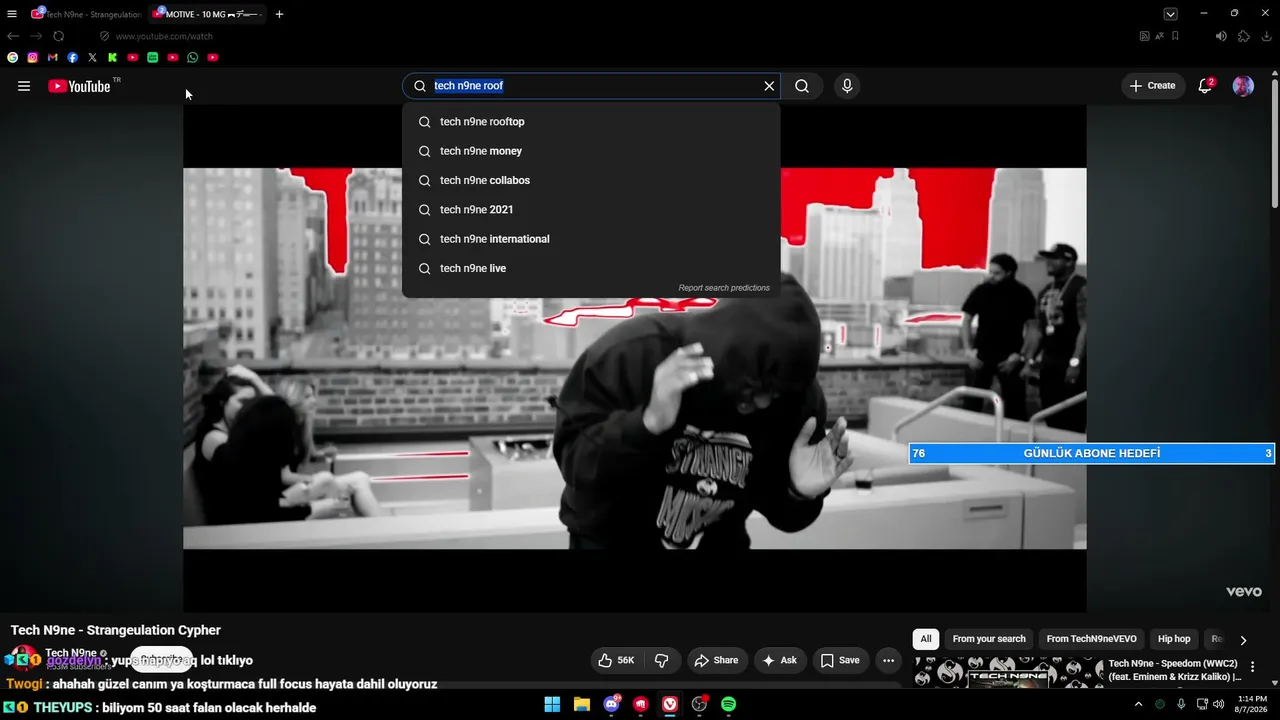Image resolution: width=1280 pixels, height=720 pixels.
Task: Open the Facebook bookmark
Action: [x=73, y=58]
